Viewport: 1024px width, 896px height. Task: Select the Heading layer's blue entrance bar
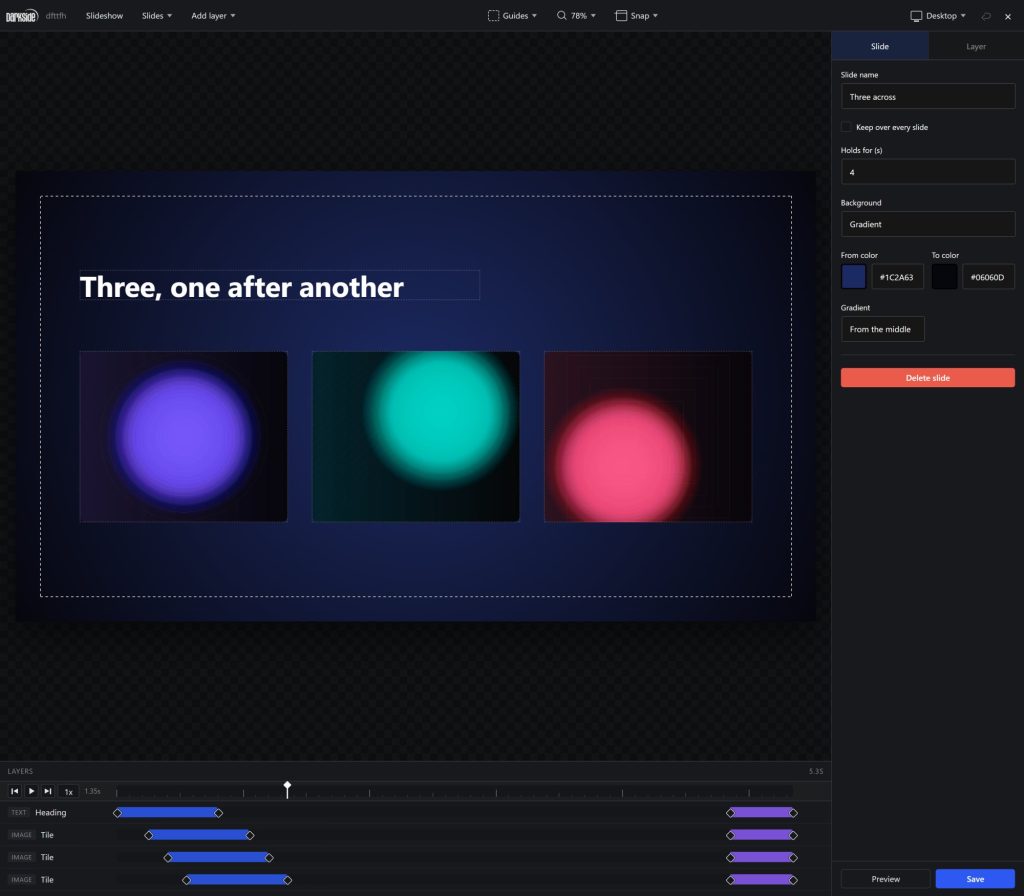coord(168,813)
